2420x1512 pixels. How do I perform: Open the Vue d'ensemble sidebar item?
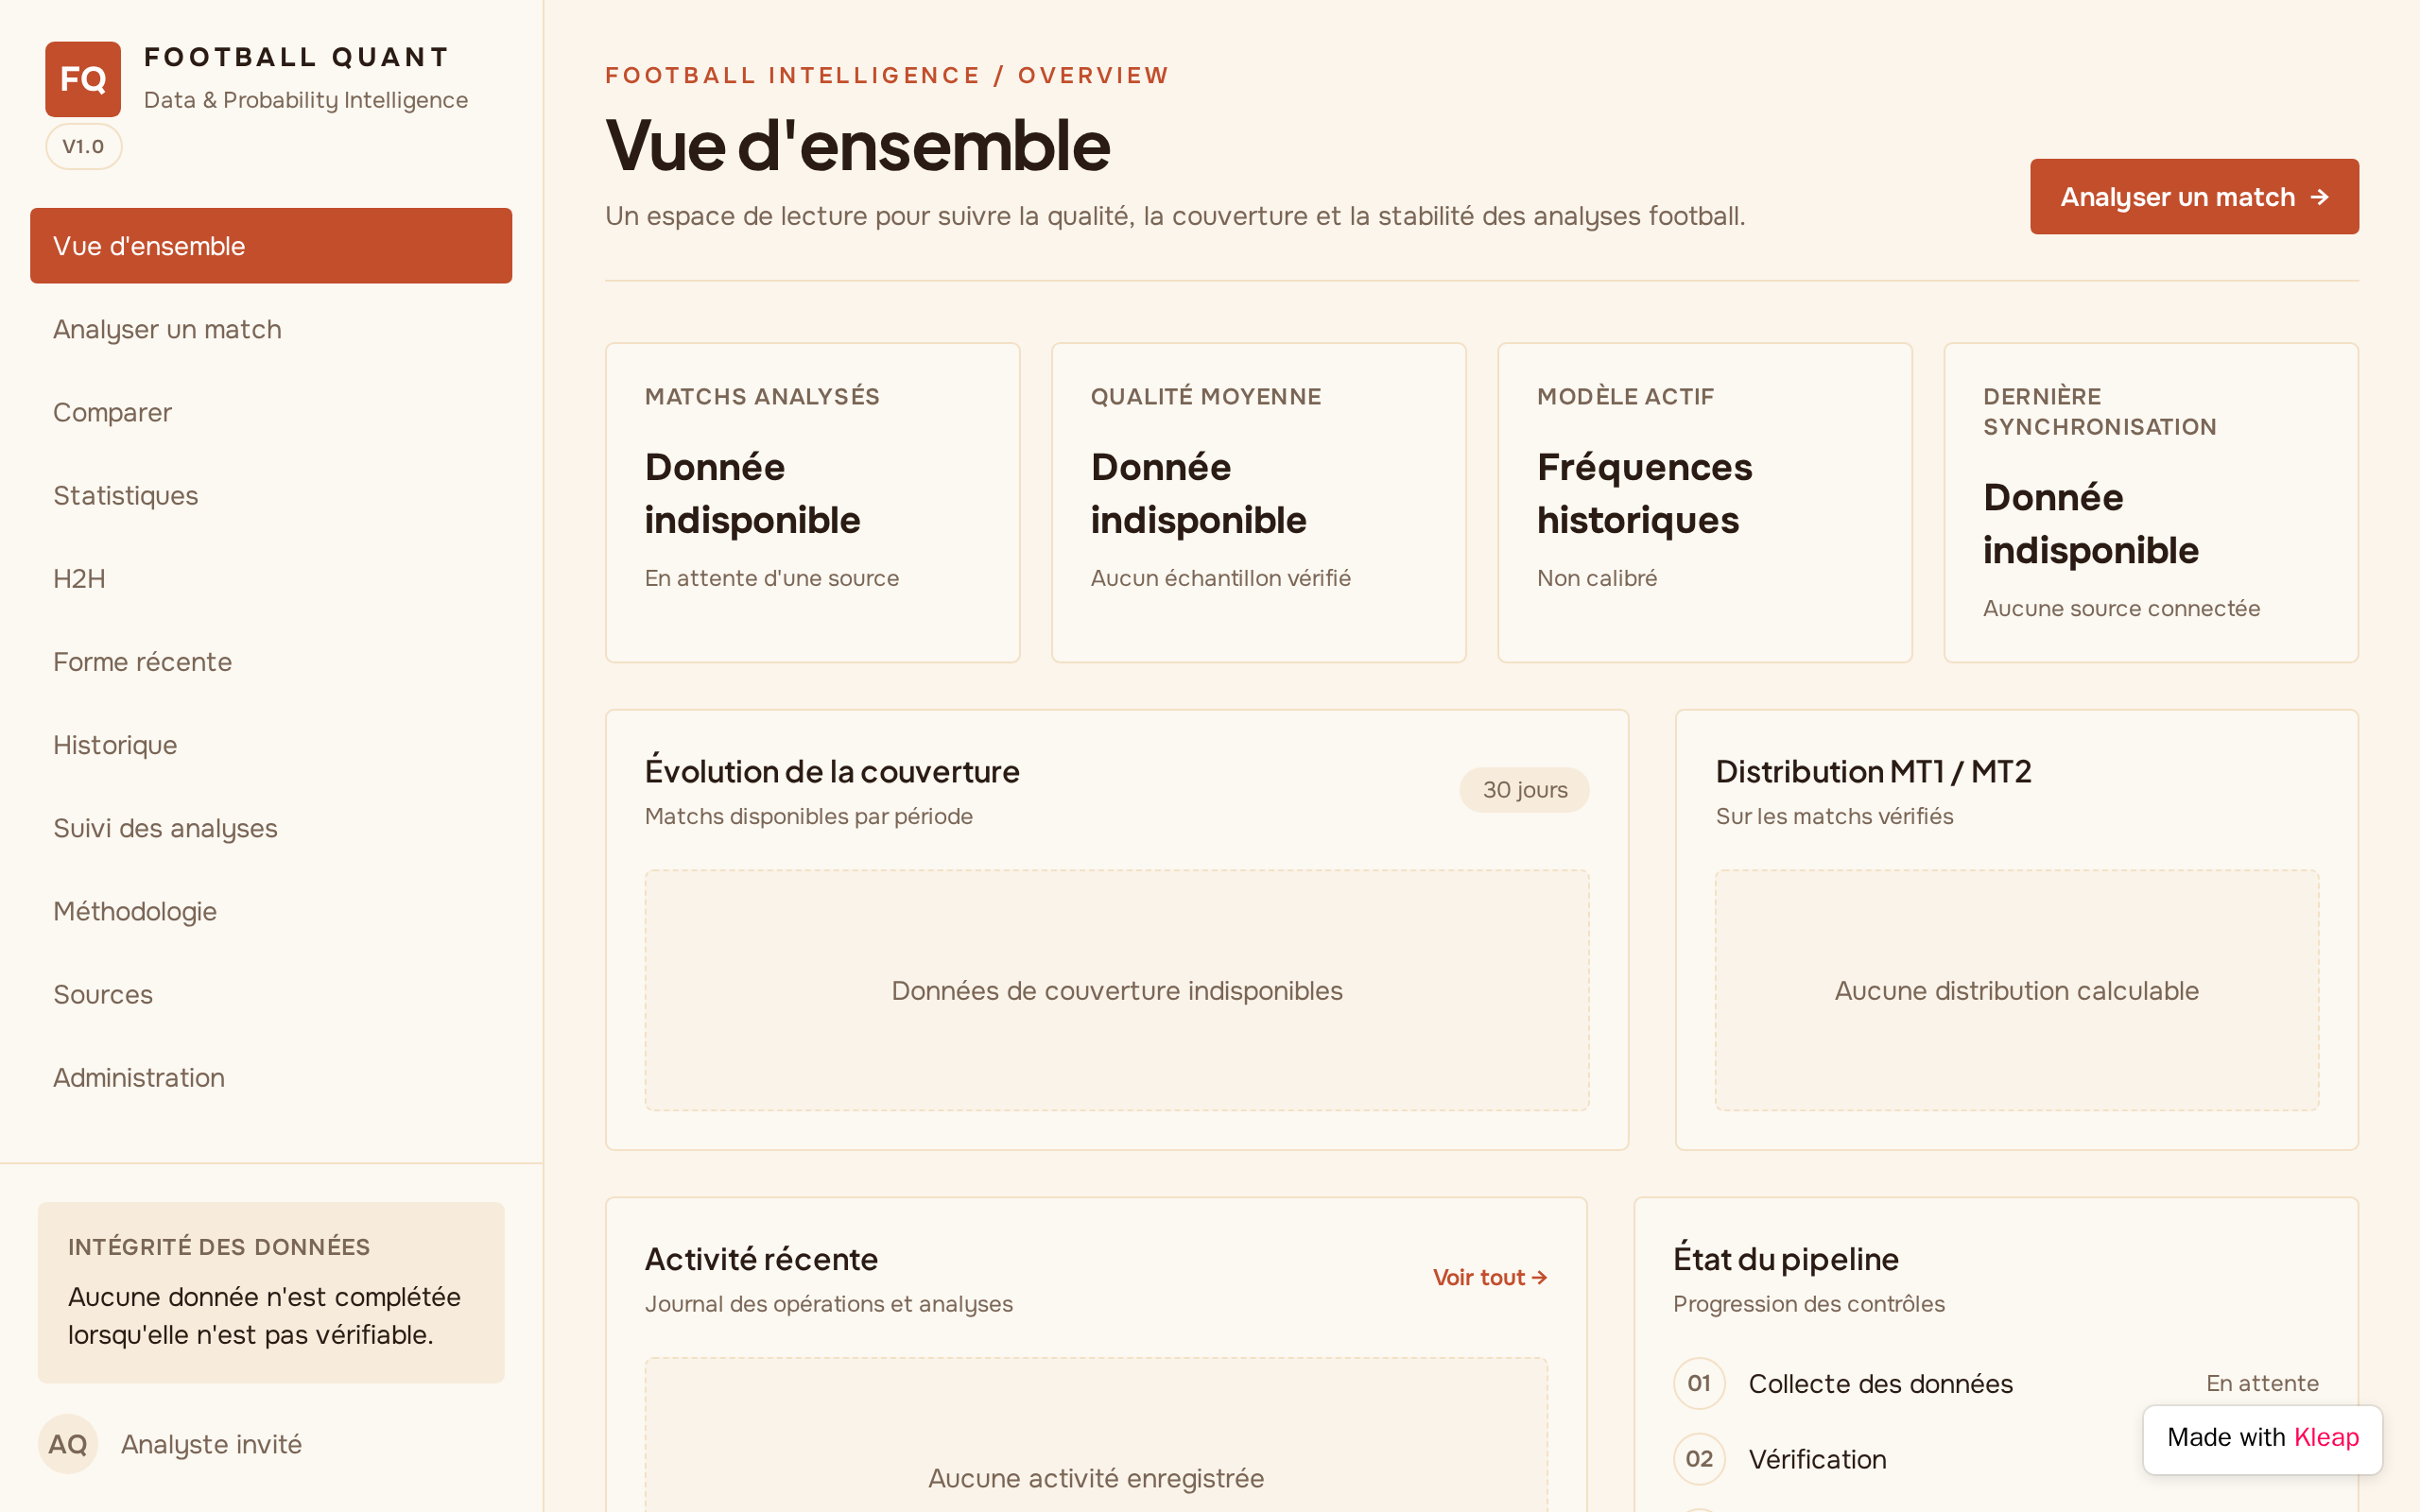click(271, 246)
